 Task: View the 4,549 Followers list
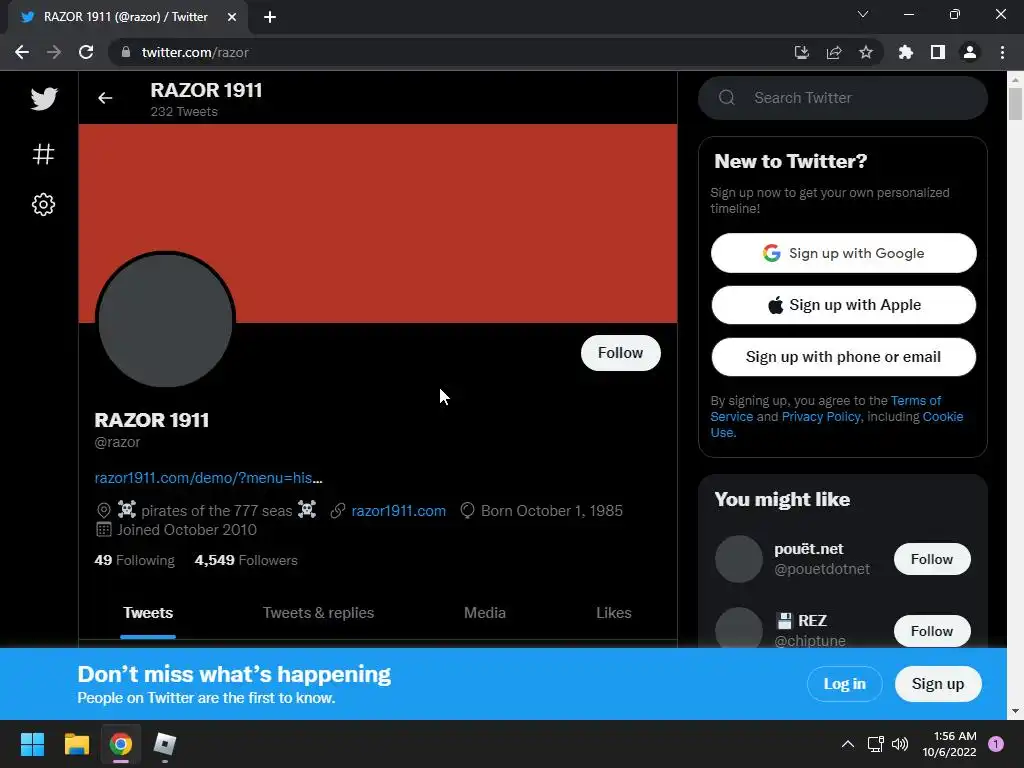tap(246, 560)
